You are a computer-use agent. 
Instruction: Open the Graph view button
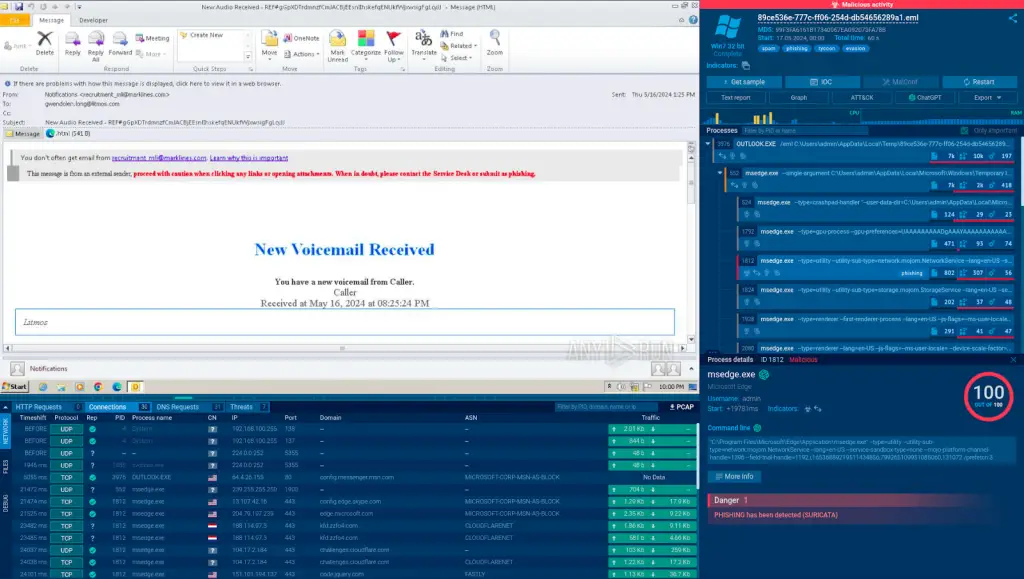click(x=799, y=97)
